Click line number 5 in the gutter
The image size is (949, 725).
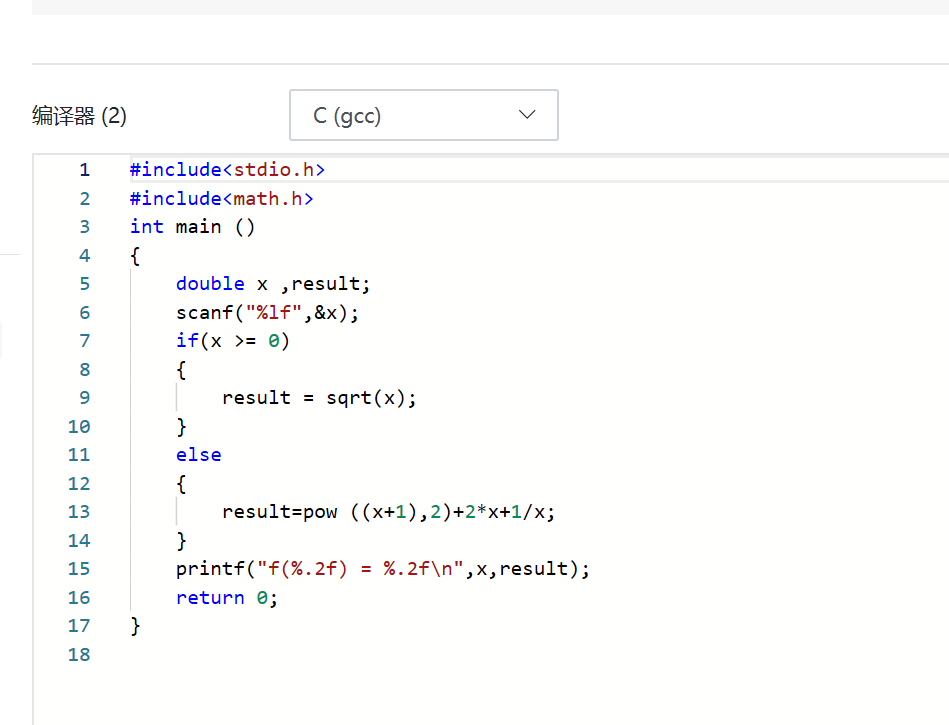tap(84, 284)
